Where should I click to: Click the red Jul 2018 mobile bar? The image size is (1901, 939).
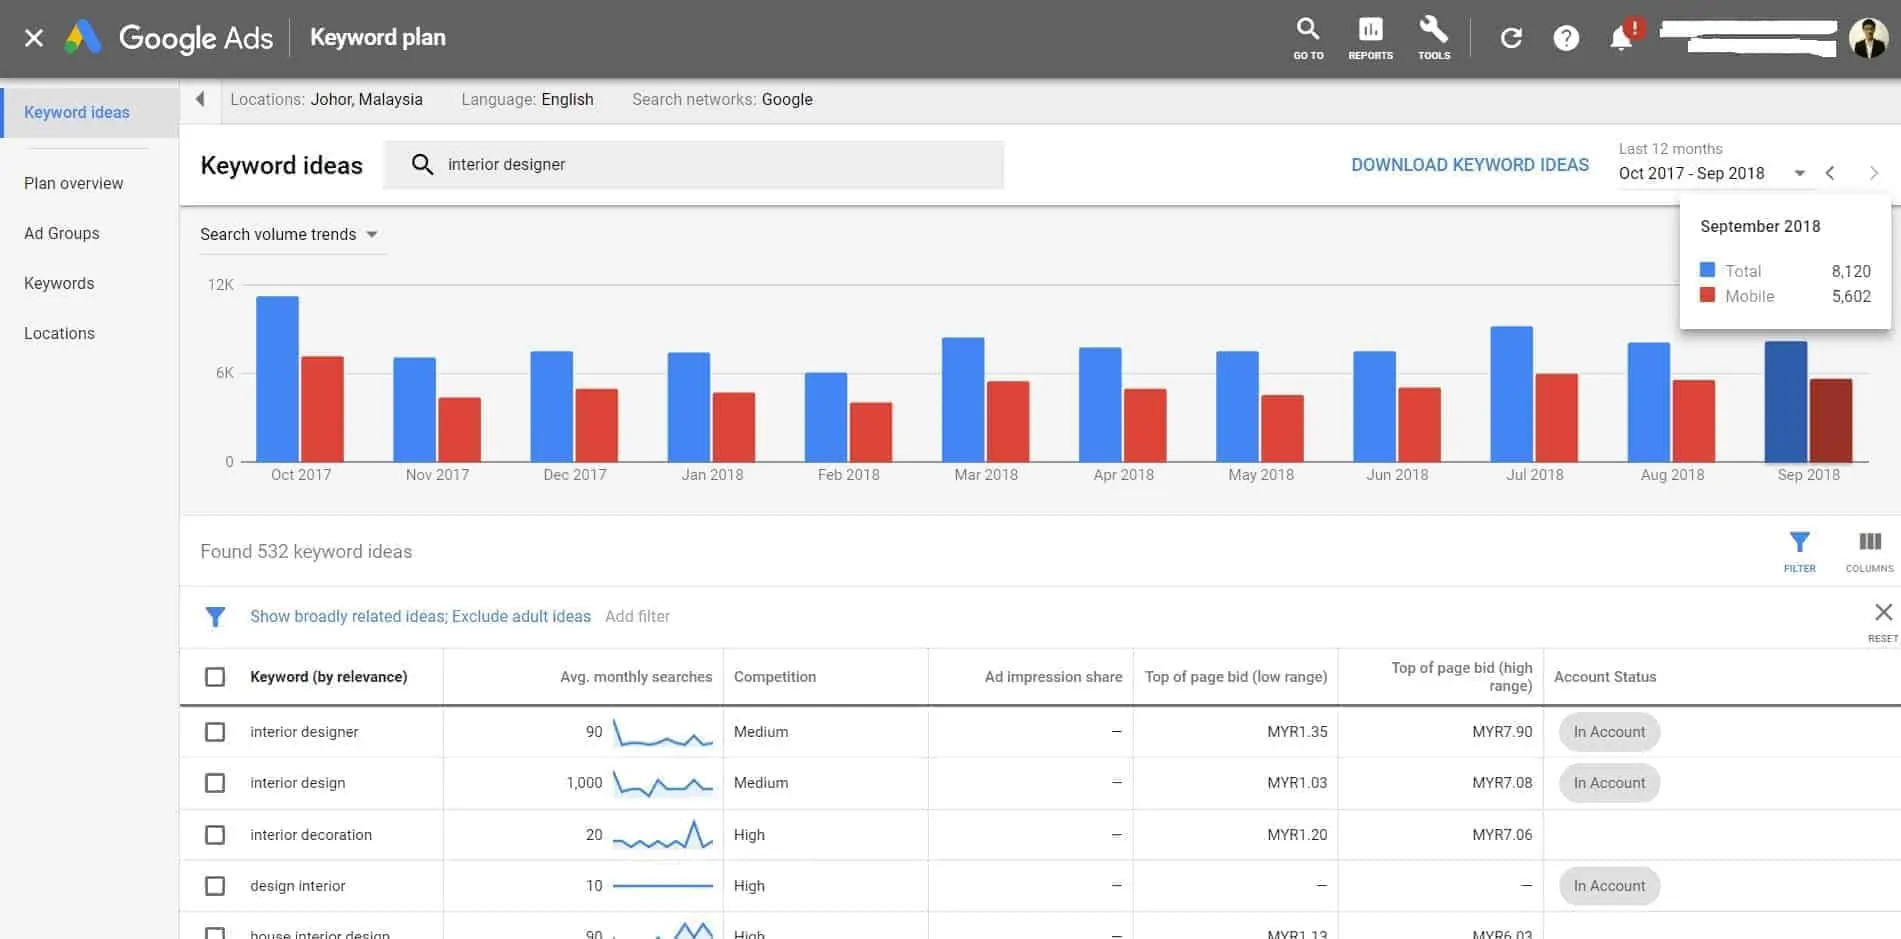pos(1556,418)
